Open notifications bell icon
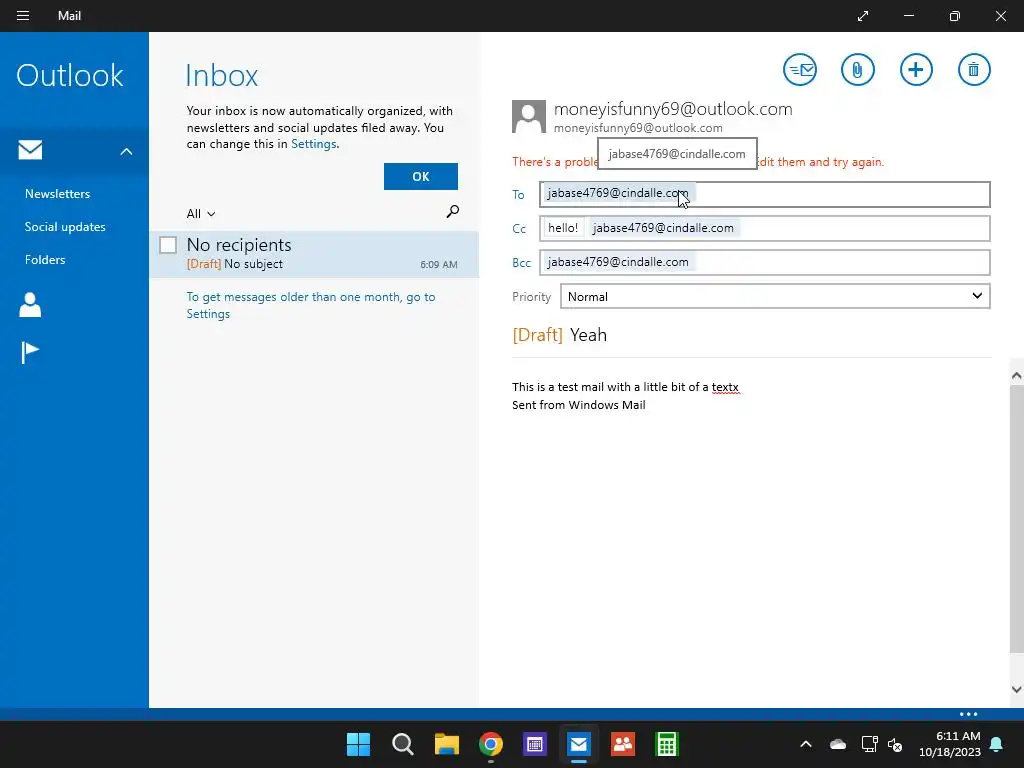1024x768 pixels. click(x=997, y=744)
